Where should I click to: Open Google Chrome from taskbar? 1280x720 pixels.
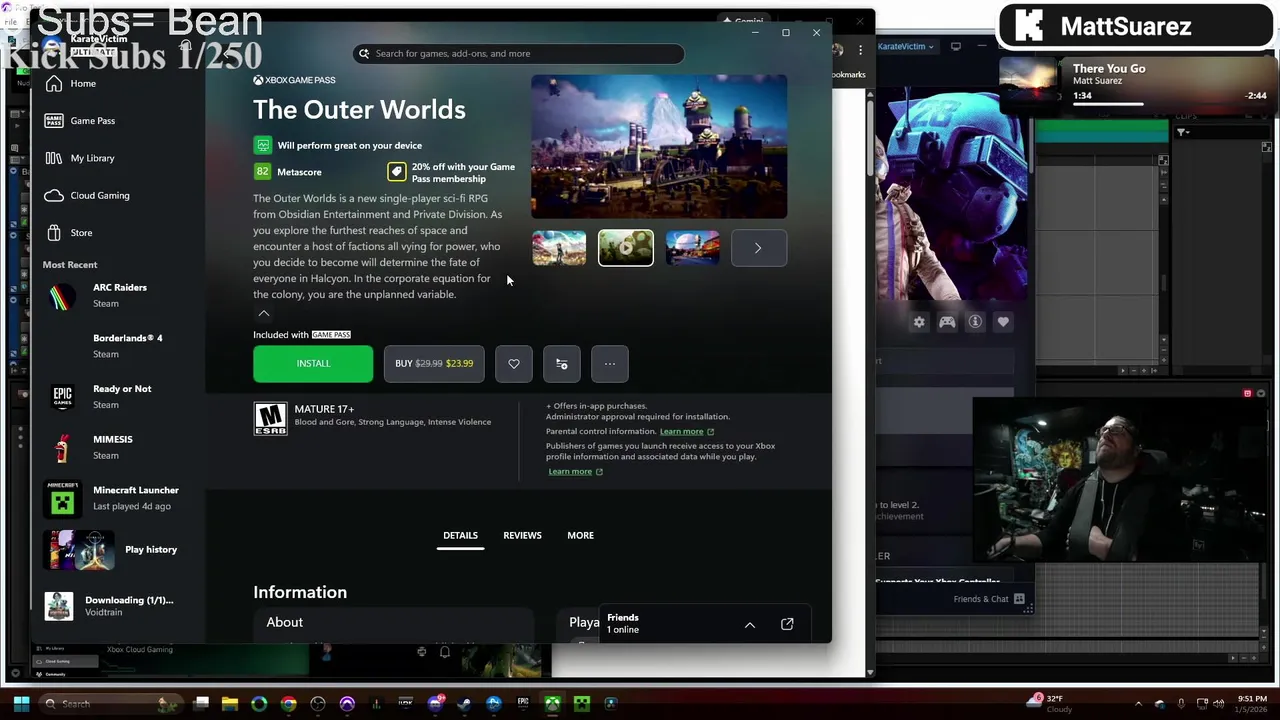tap(289, 704)
